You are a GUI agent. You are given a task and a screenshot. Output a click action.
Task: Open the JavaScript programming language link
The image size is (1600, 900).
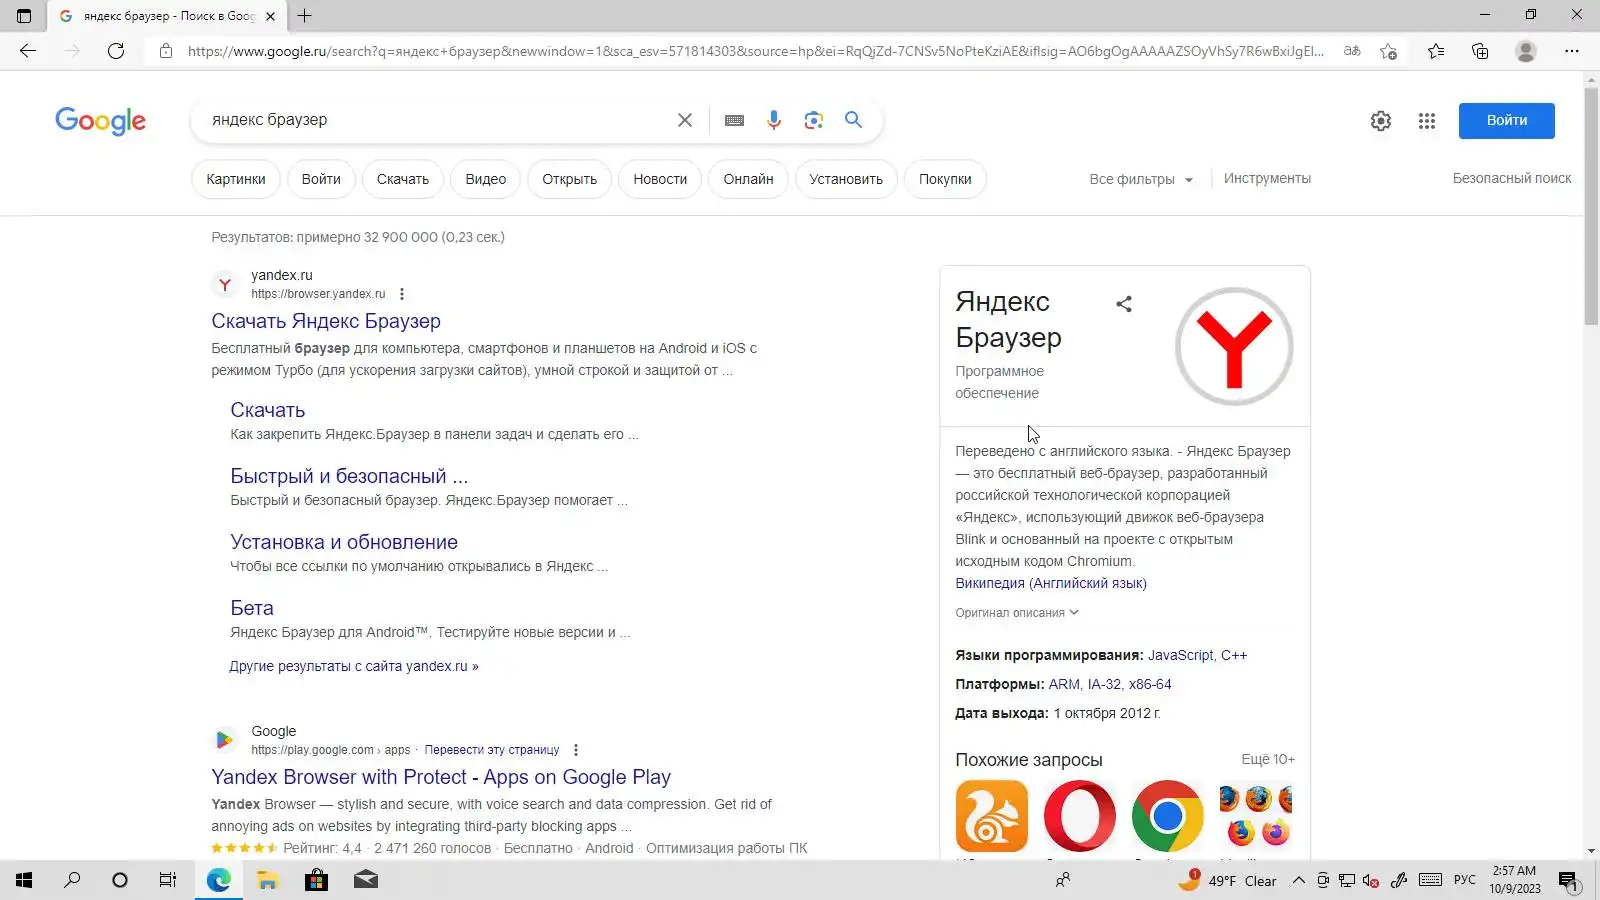click(1180, 655)
